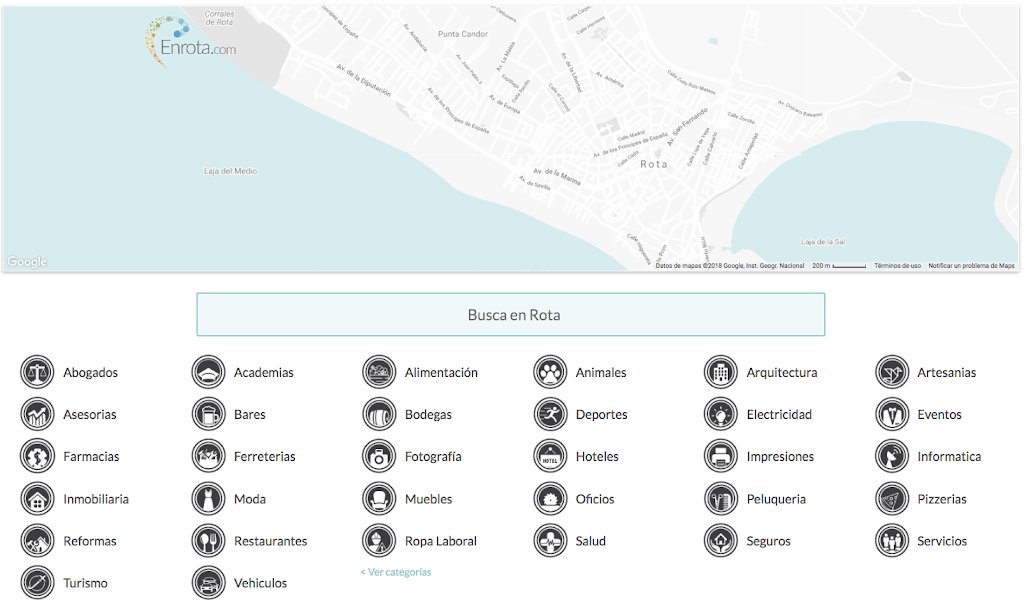Image resolution: width=1024 pixels, height=610 pixels.
Task: Open Términos de uso map link
Action: coord(897,266)
